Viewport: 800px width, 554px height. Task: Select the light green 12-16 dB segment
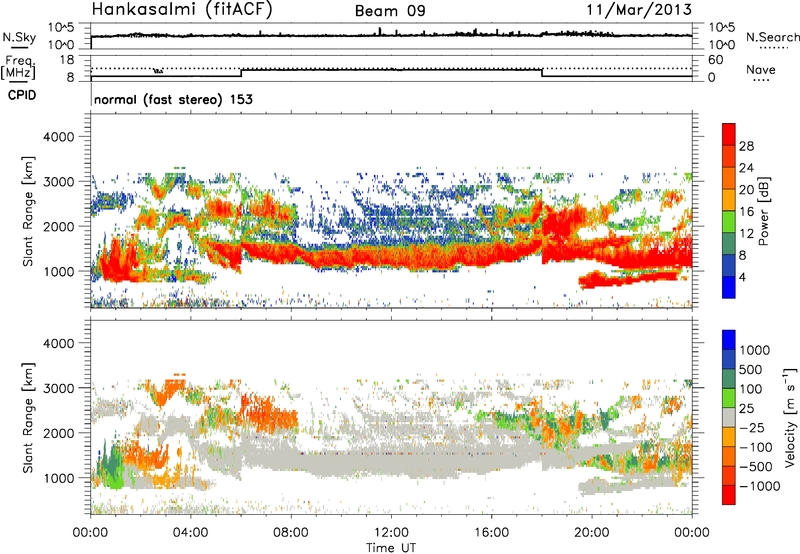click(729, 222)
